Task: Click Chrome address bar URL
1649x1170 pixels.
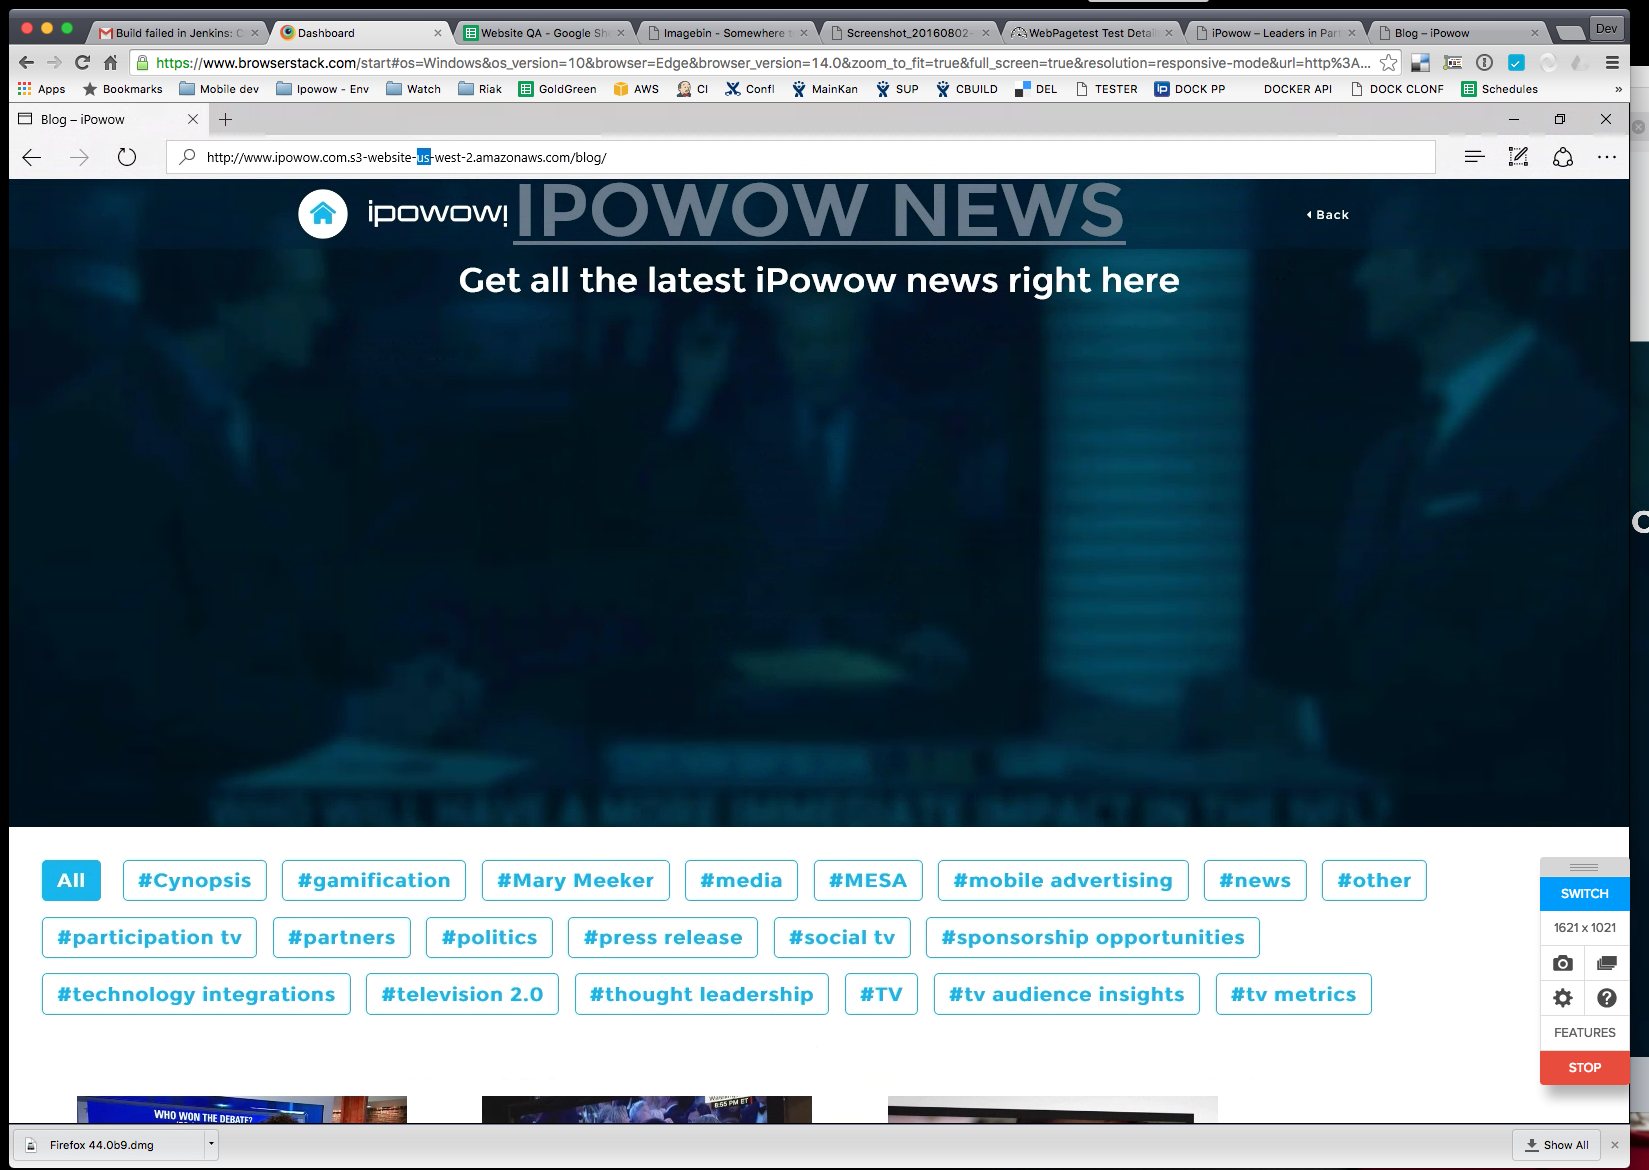Action: [764, 62]
